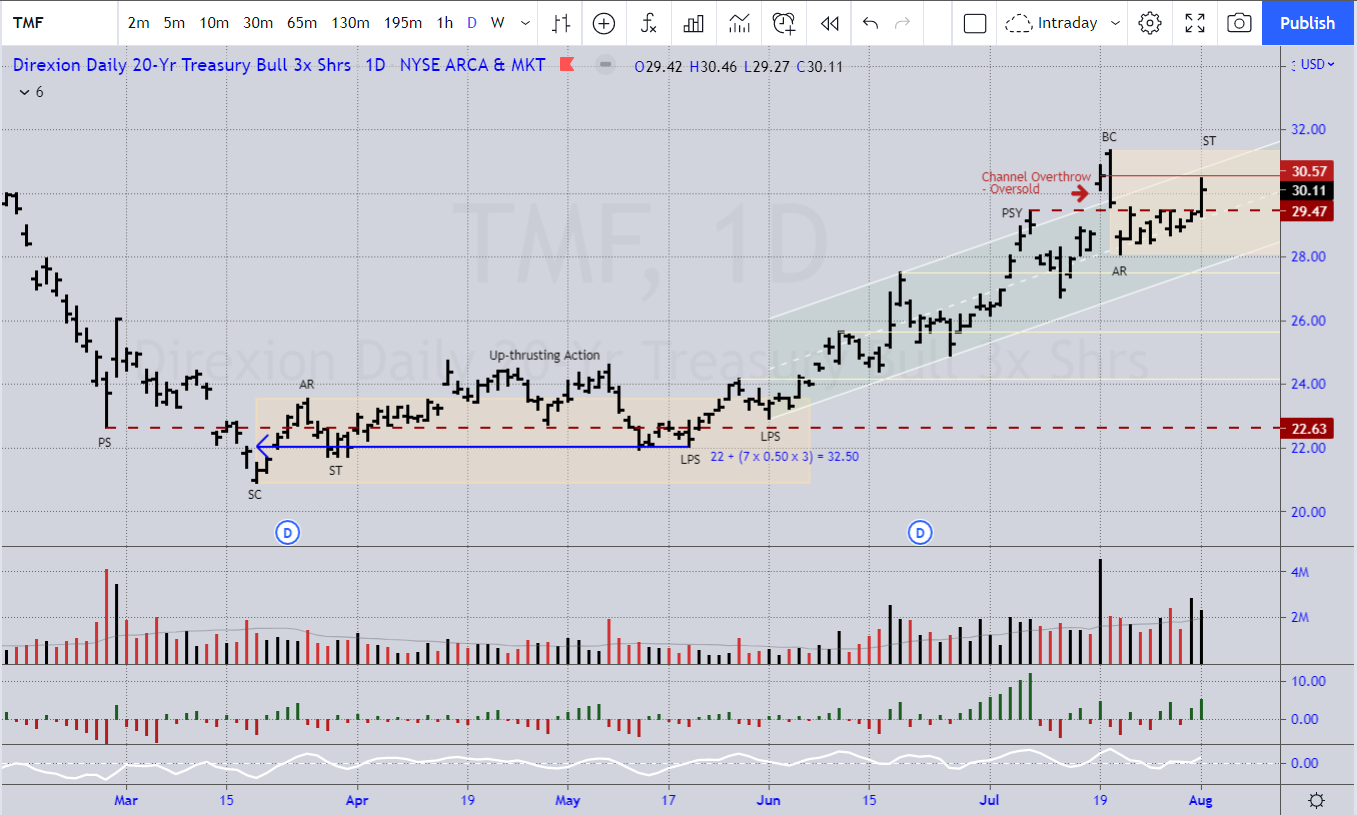Click the gray market status circle in legend
This screenshot has width=1357, height=815.
click(605, 65)
